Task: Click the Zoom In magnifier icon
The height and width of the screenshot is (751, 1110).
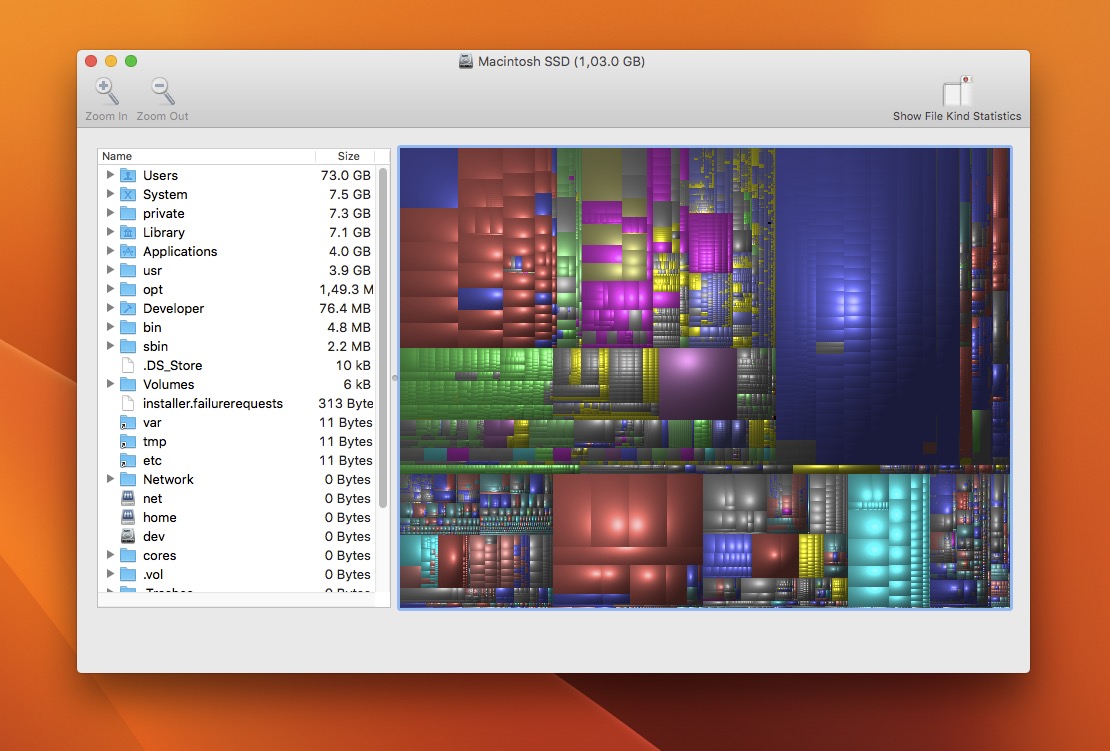Action: [106, 91]
